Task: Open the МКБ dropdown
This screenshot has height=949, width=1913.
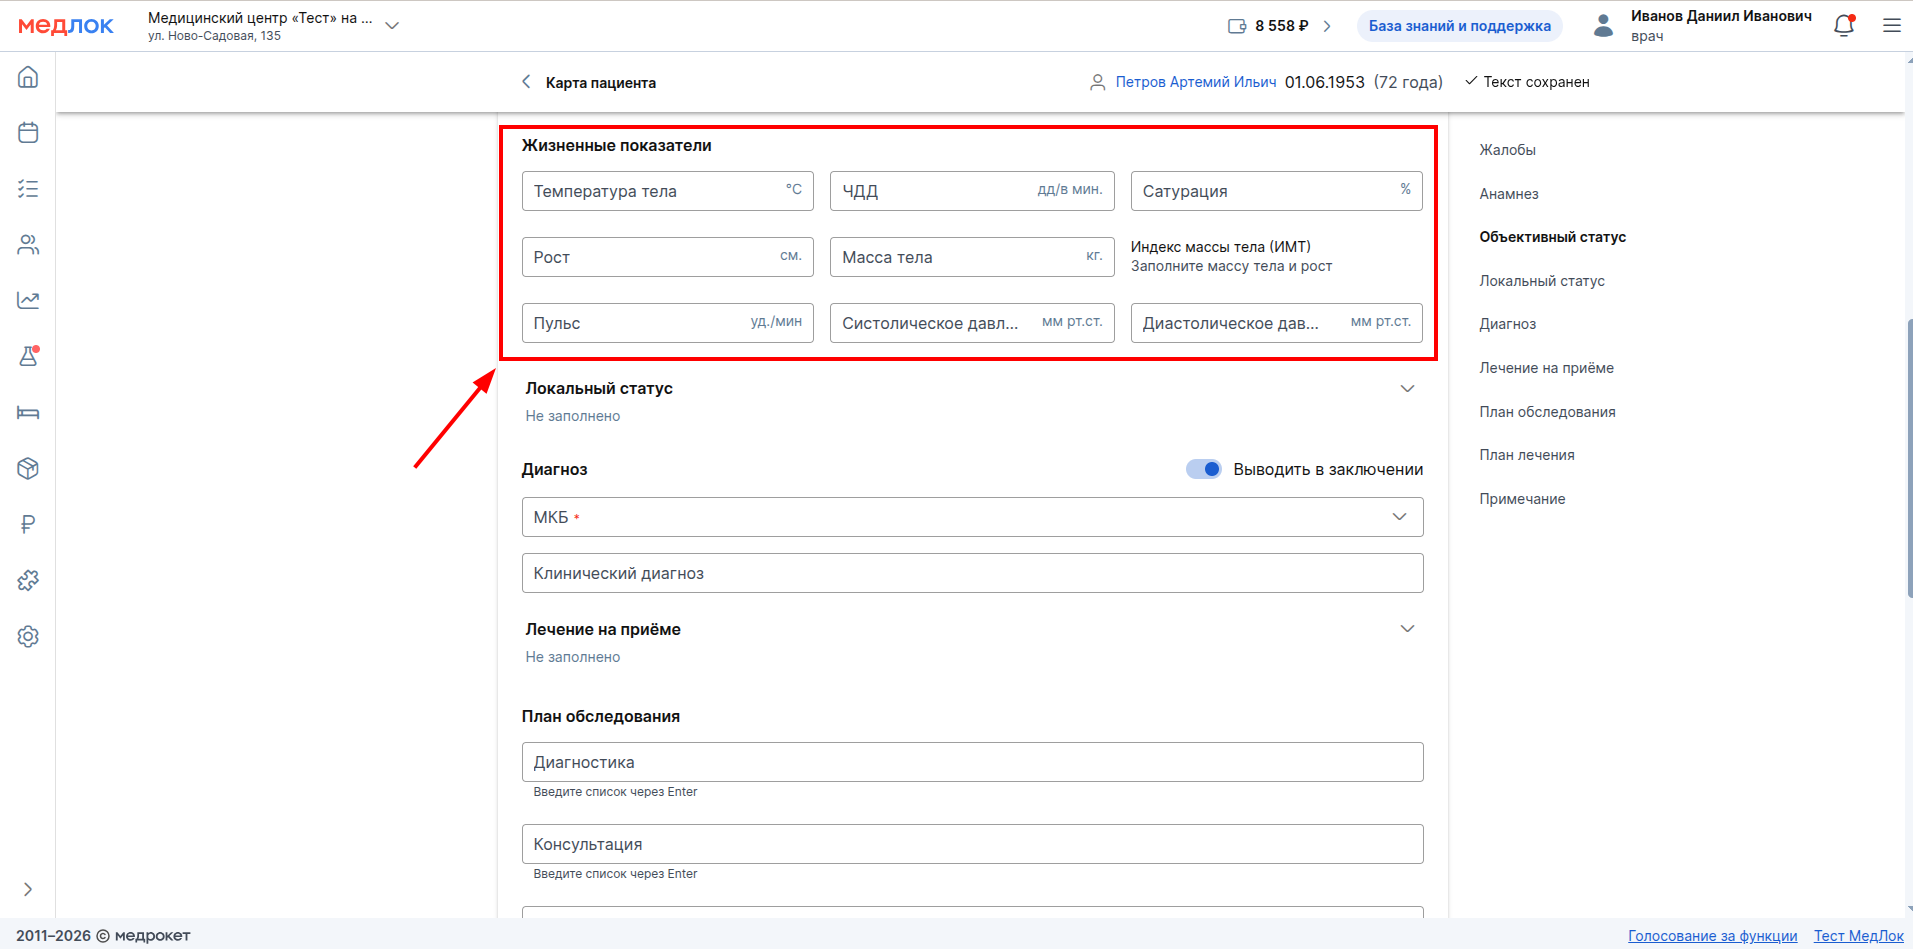Action: (1399, 517)
